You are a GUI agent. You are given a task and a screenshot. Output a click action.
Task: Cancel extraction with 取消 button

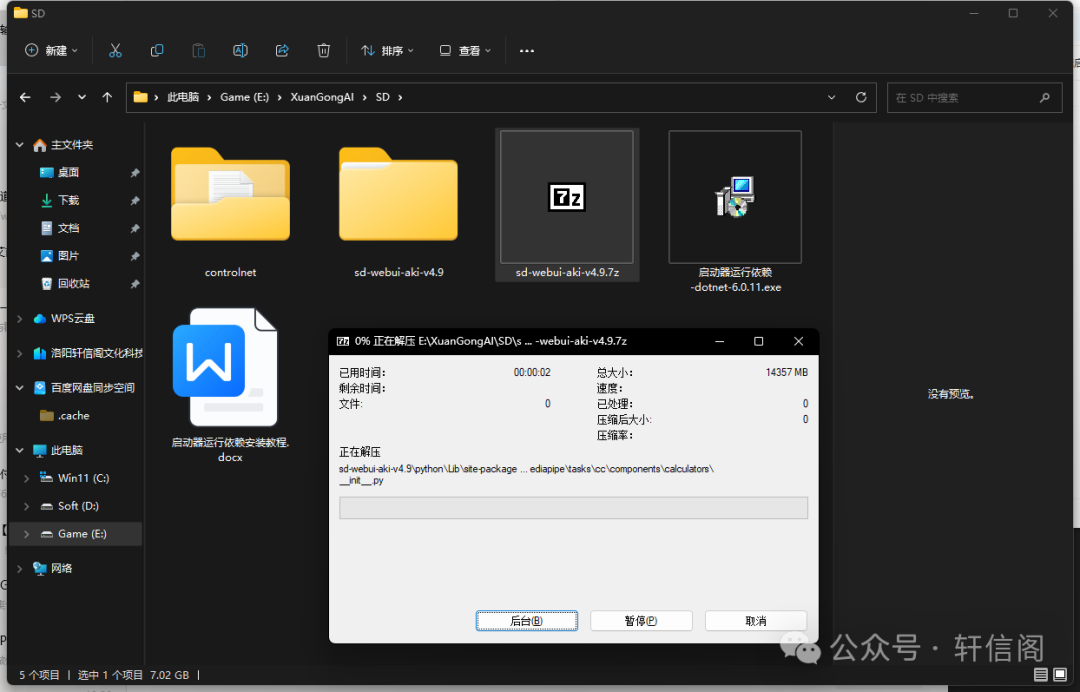tap(755, 621)
